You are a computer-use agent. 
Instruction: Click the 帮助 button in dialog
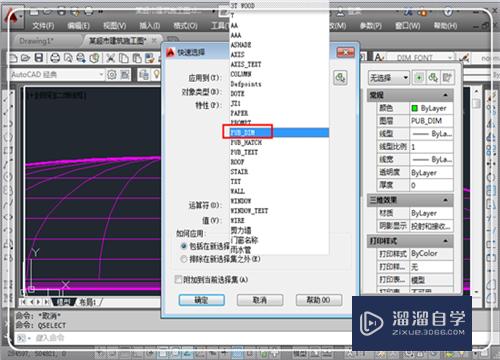319,300
